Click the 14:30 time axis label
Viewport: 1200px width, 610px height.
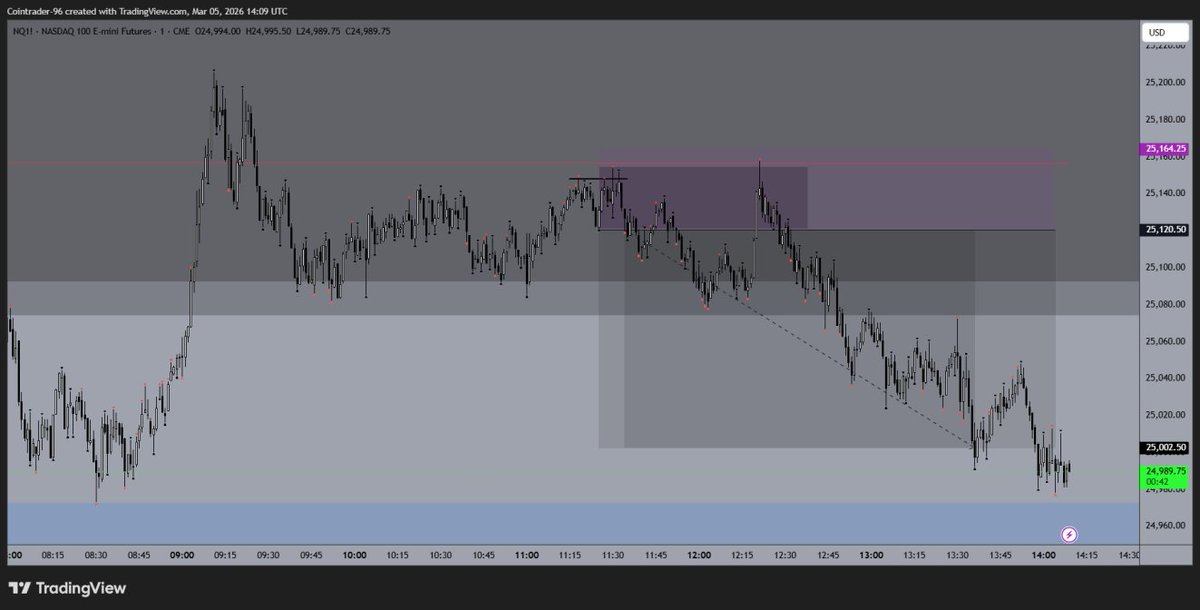click(x=1127, y=555)
